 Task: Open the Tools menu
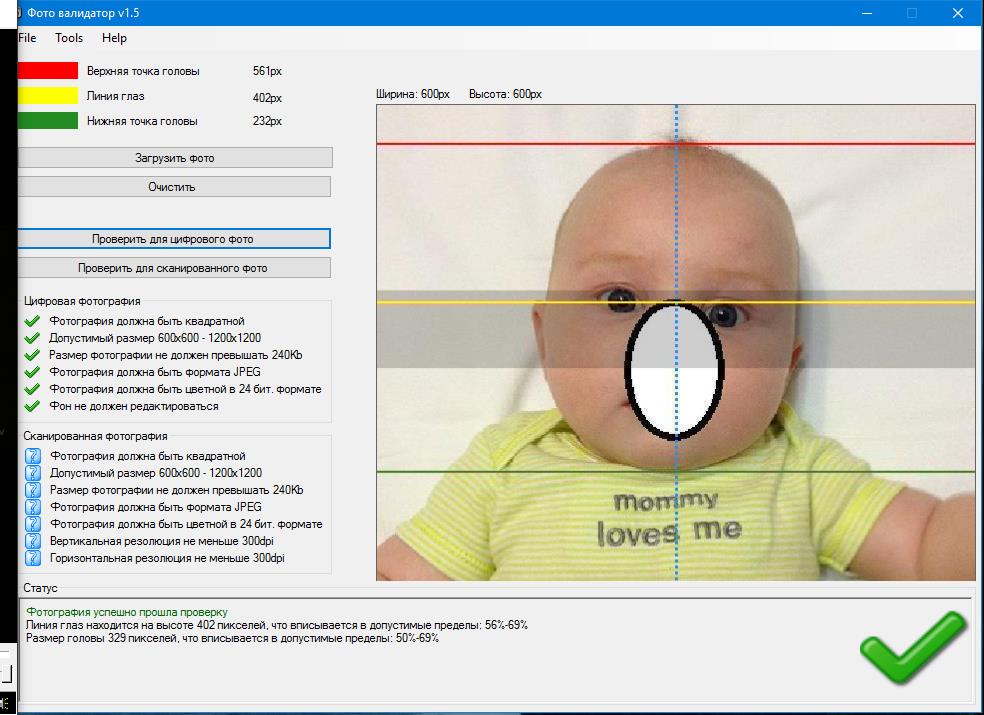coord(69,38)
